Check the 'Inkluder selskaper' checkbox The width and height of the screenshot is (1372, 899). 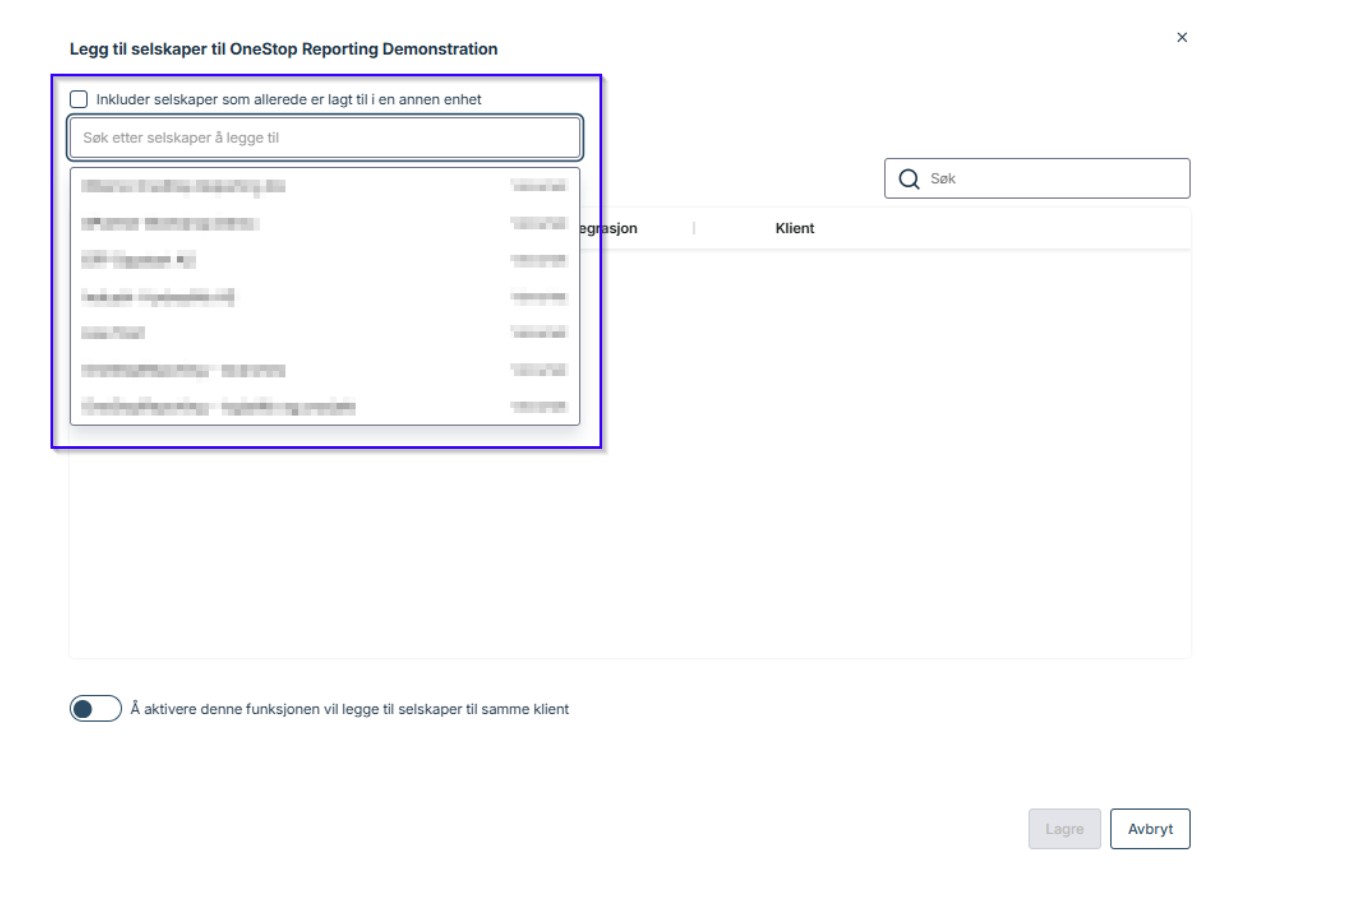pos(79,99)
